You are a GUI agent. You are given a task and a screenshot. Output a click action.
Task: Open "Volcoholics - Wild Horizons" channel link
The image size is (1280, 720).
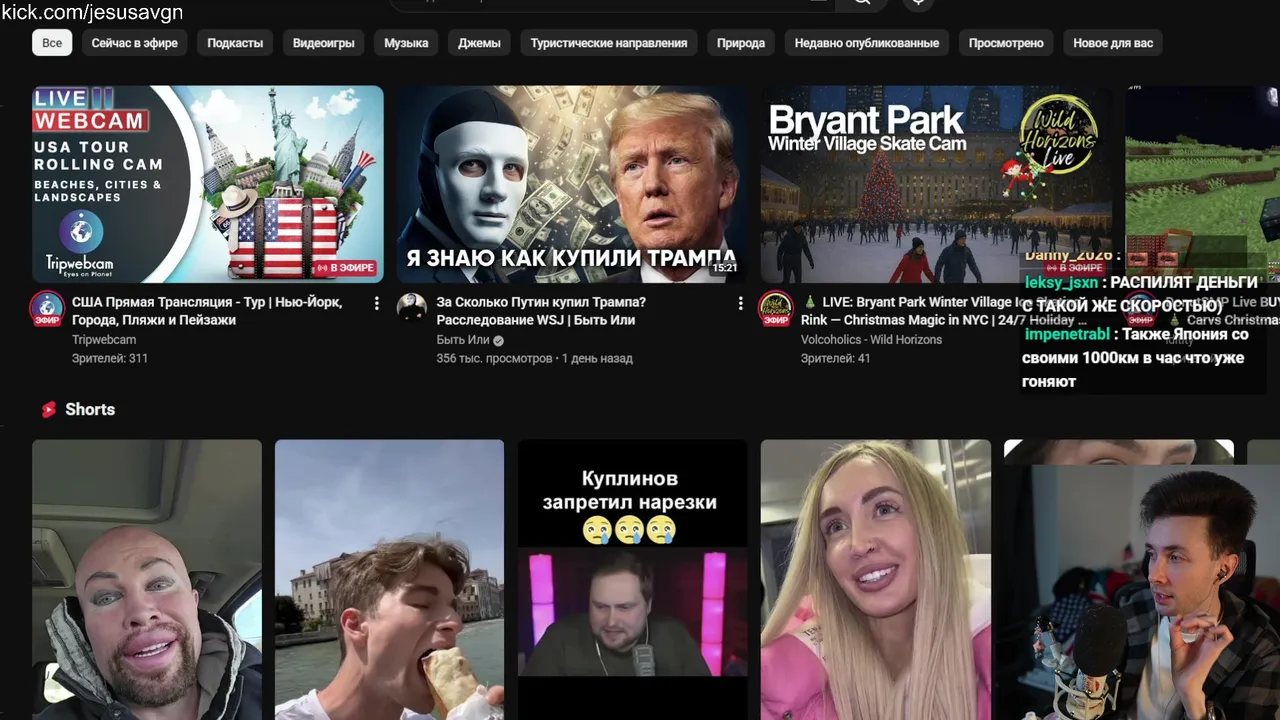tap(871, 340)
